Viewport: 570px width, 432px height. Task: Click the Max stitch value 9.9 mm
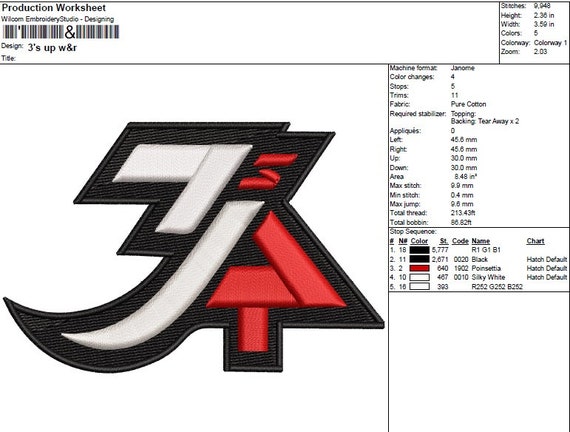pos(462,186)
